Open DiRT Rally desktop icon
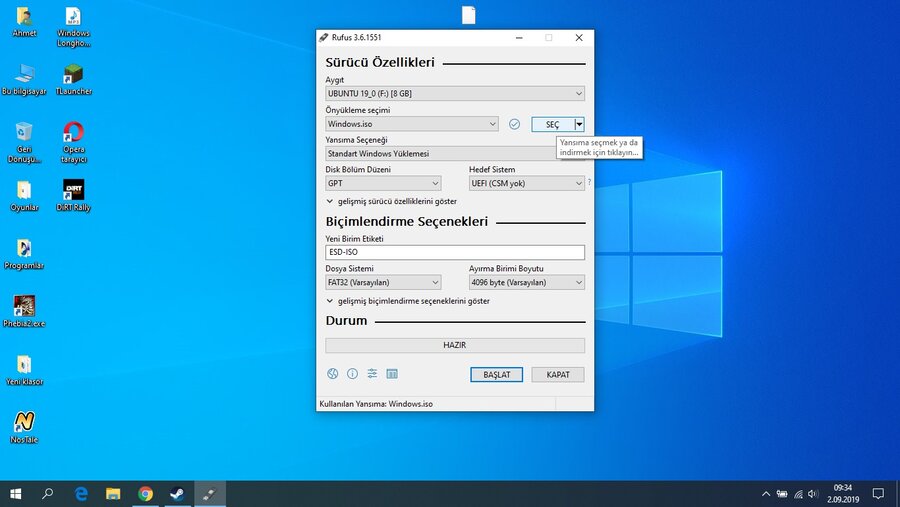Screen dimensions: 900x507 [x=73, y=191]
